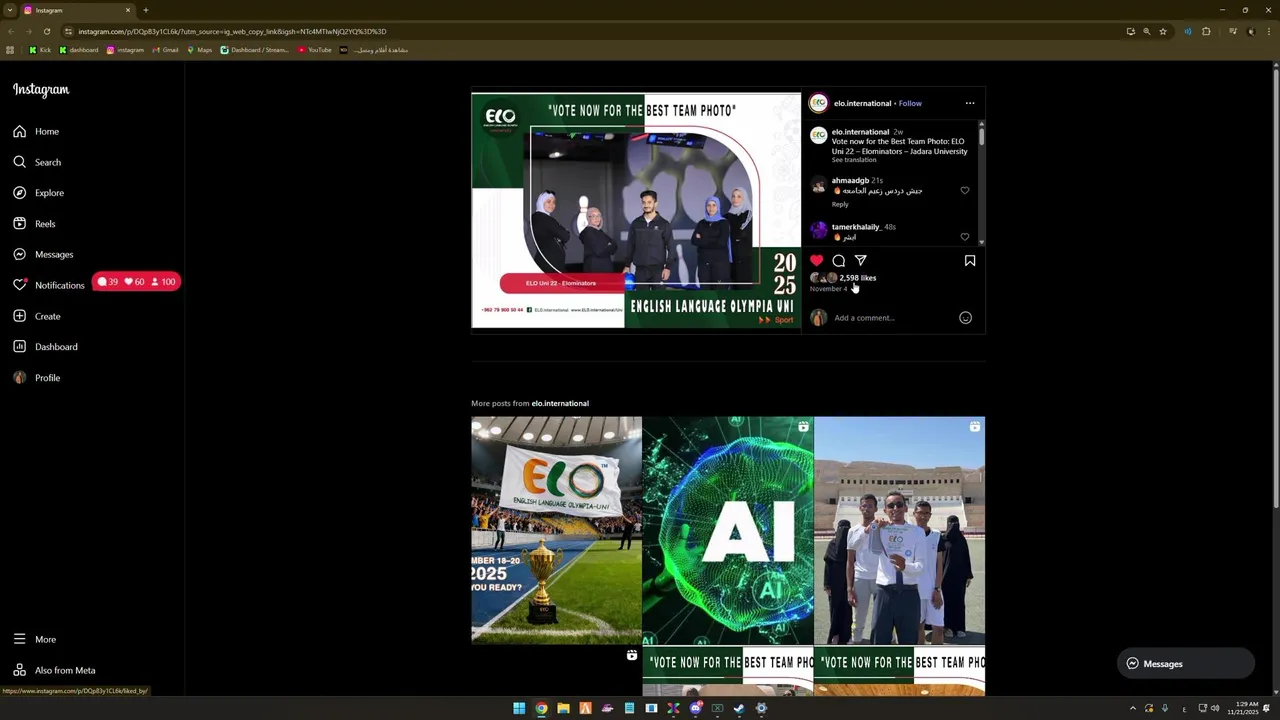Click the main post team photo
This screenshot has width=1280, height=720.
click(636, 210)
